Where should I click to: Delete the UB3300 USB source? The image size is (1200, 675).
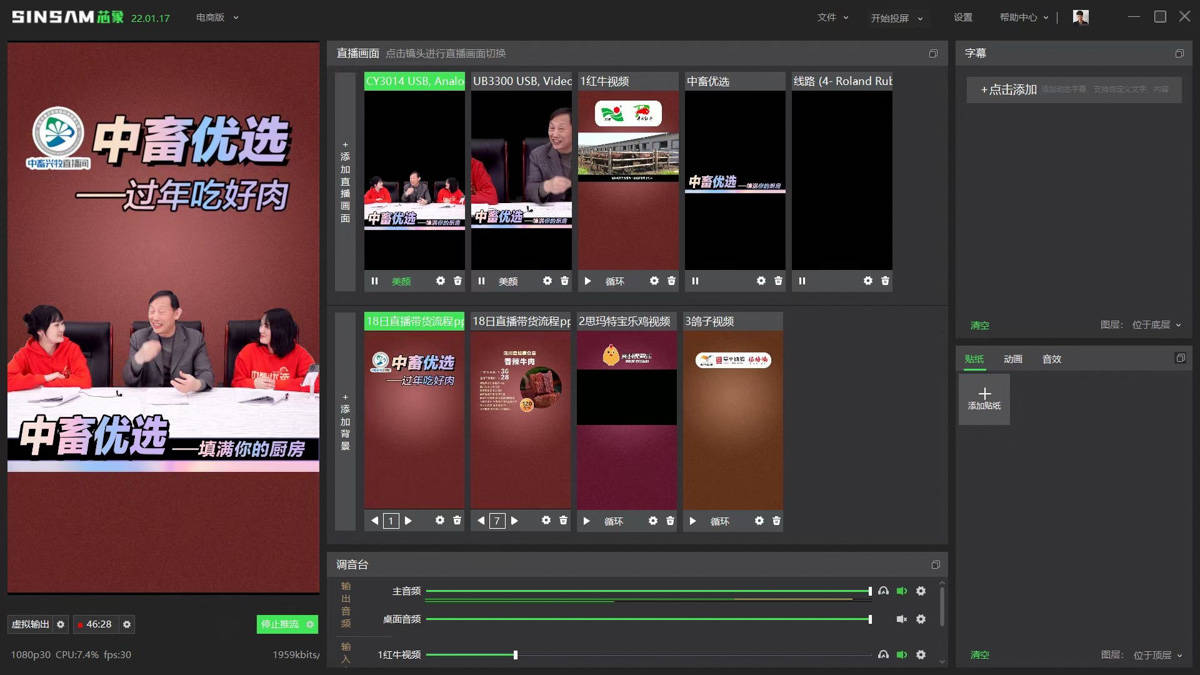coord(565,281)
